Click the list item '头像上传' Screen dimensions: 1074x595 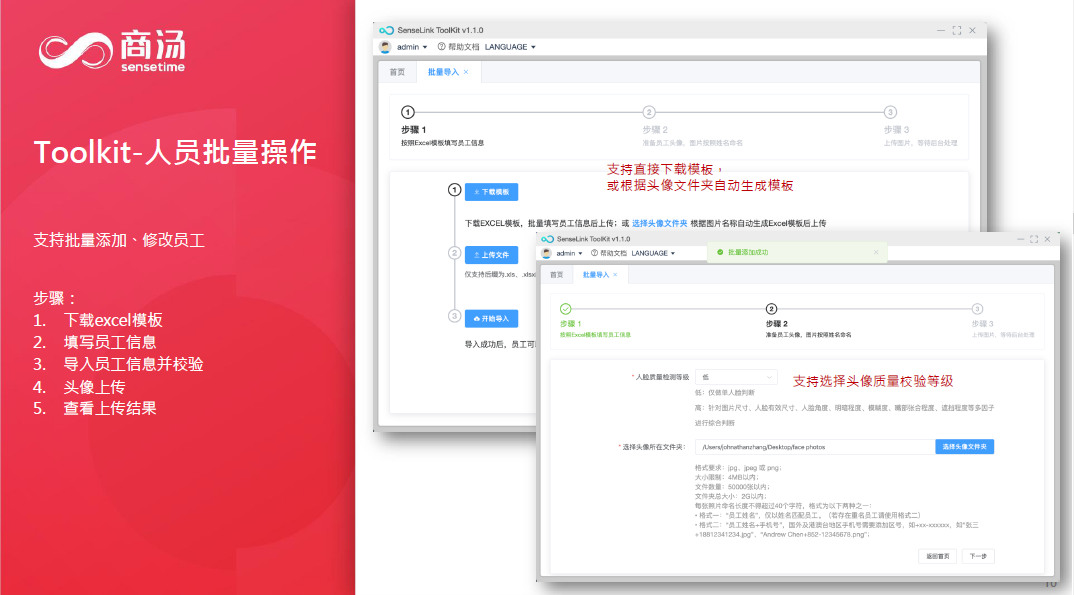pos(95,387)
